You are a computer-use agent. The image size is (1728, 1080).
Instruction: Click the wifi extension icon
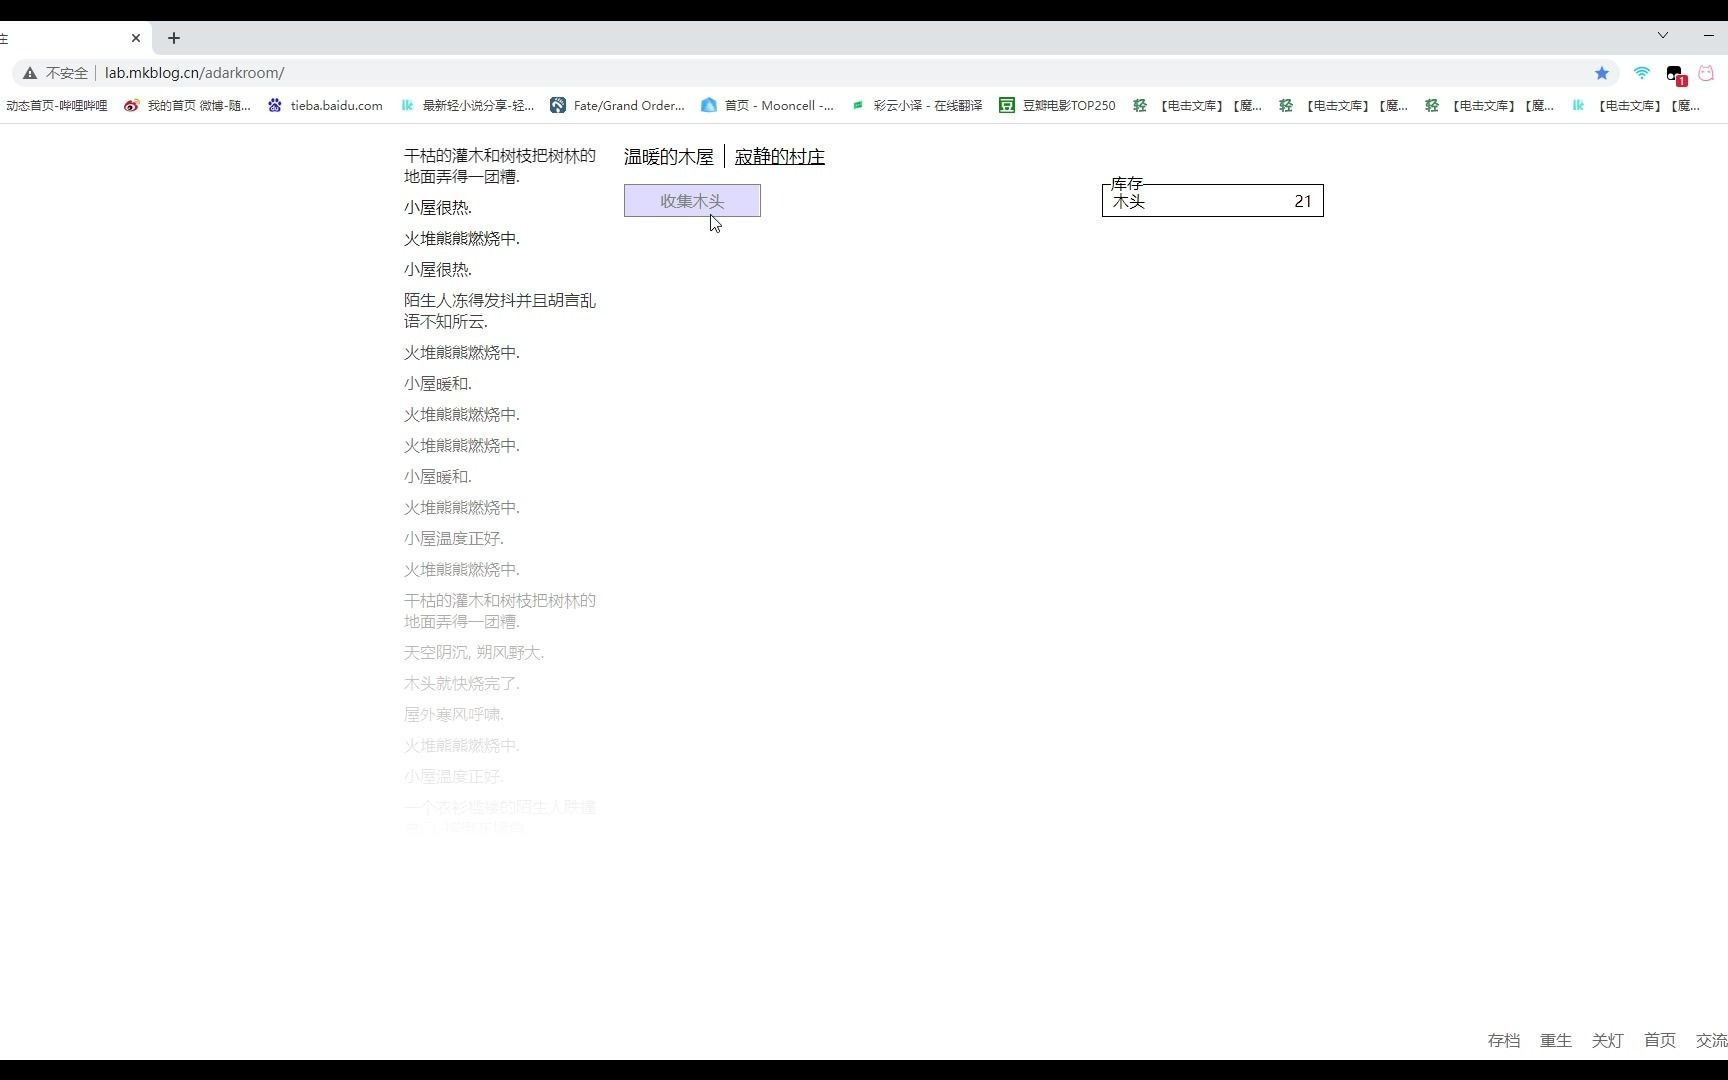(x=1641, y=73)
